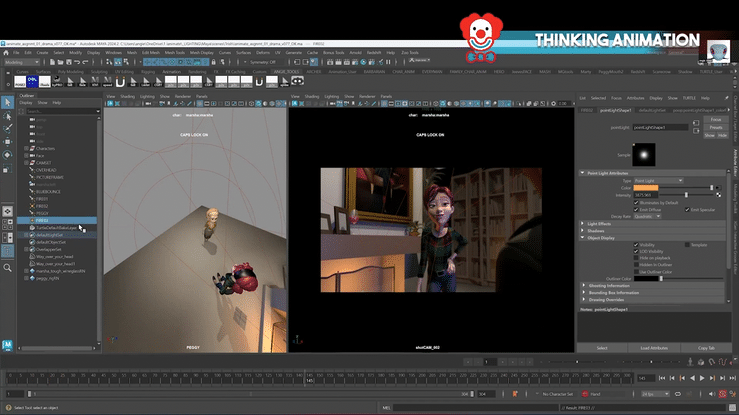The image size is (739, 415).
Task: Click the Save scene icon
Action: 69,62
